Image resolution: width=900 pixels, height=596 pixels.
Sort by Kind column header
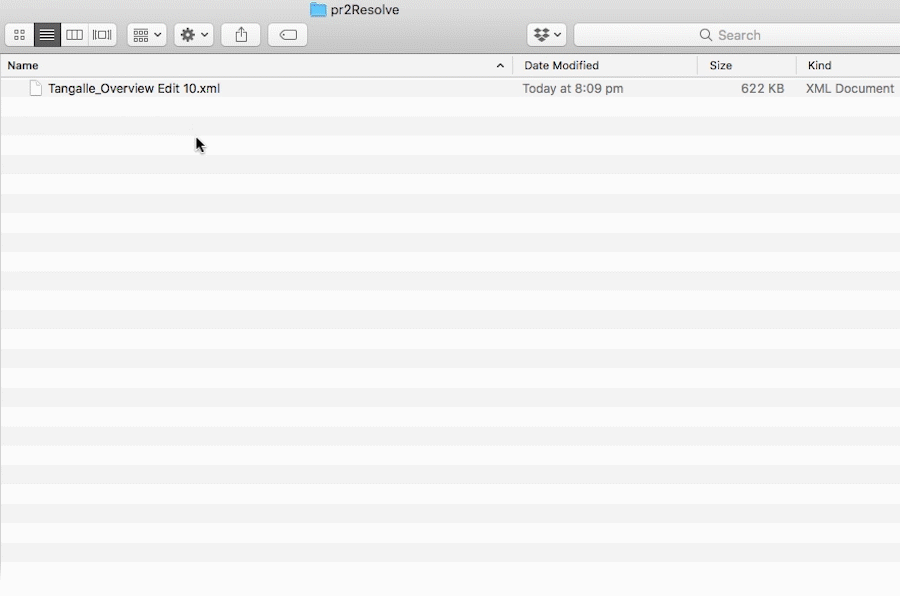848,65
